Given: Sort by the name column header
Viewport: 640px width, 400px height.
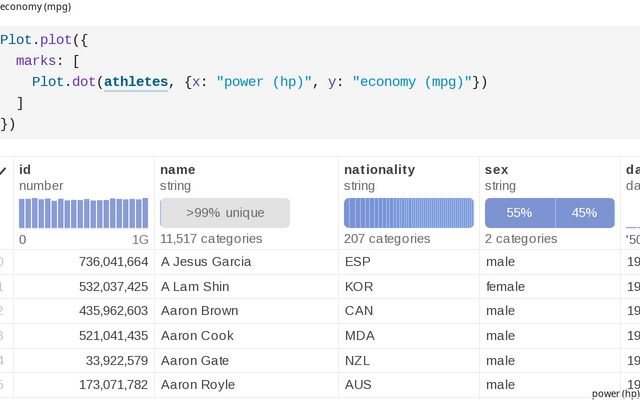Looking at the screenshot, I should (177, 170).
